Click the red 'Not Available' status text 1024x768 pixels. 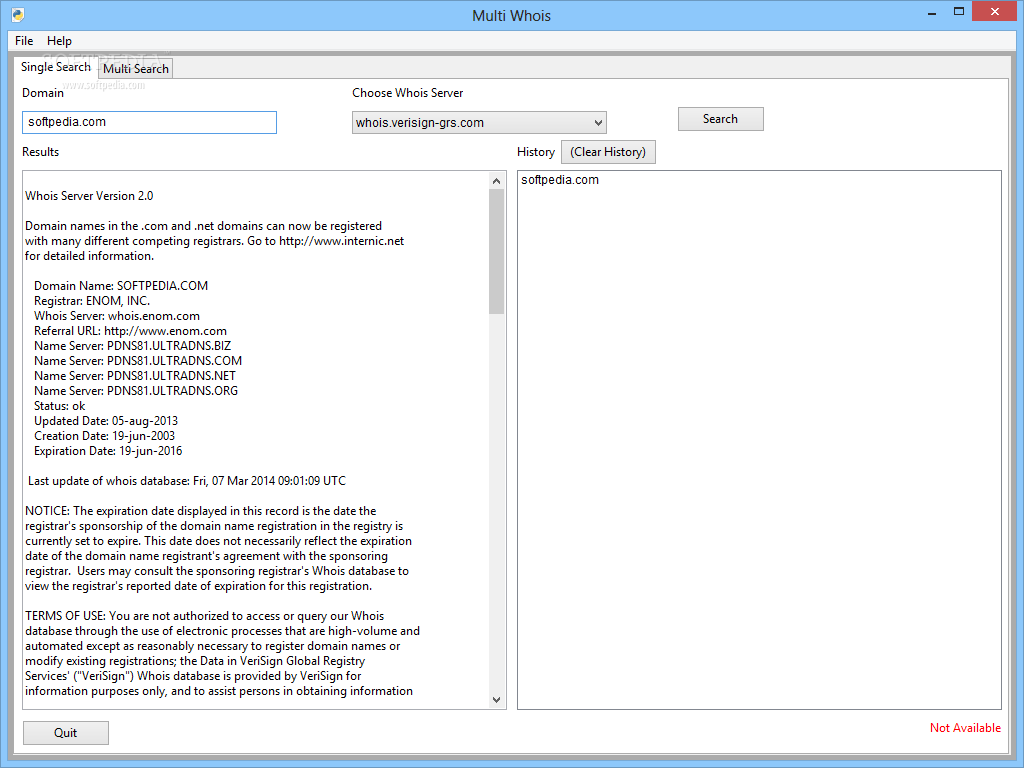965,728
